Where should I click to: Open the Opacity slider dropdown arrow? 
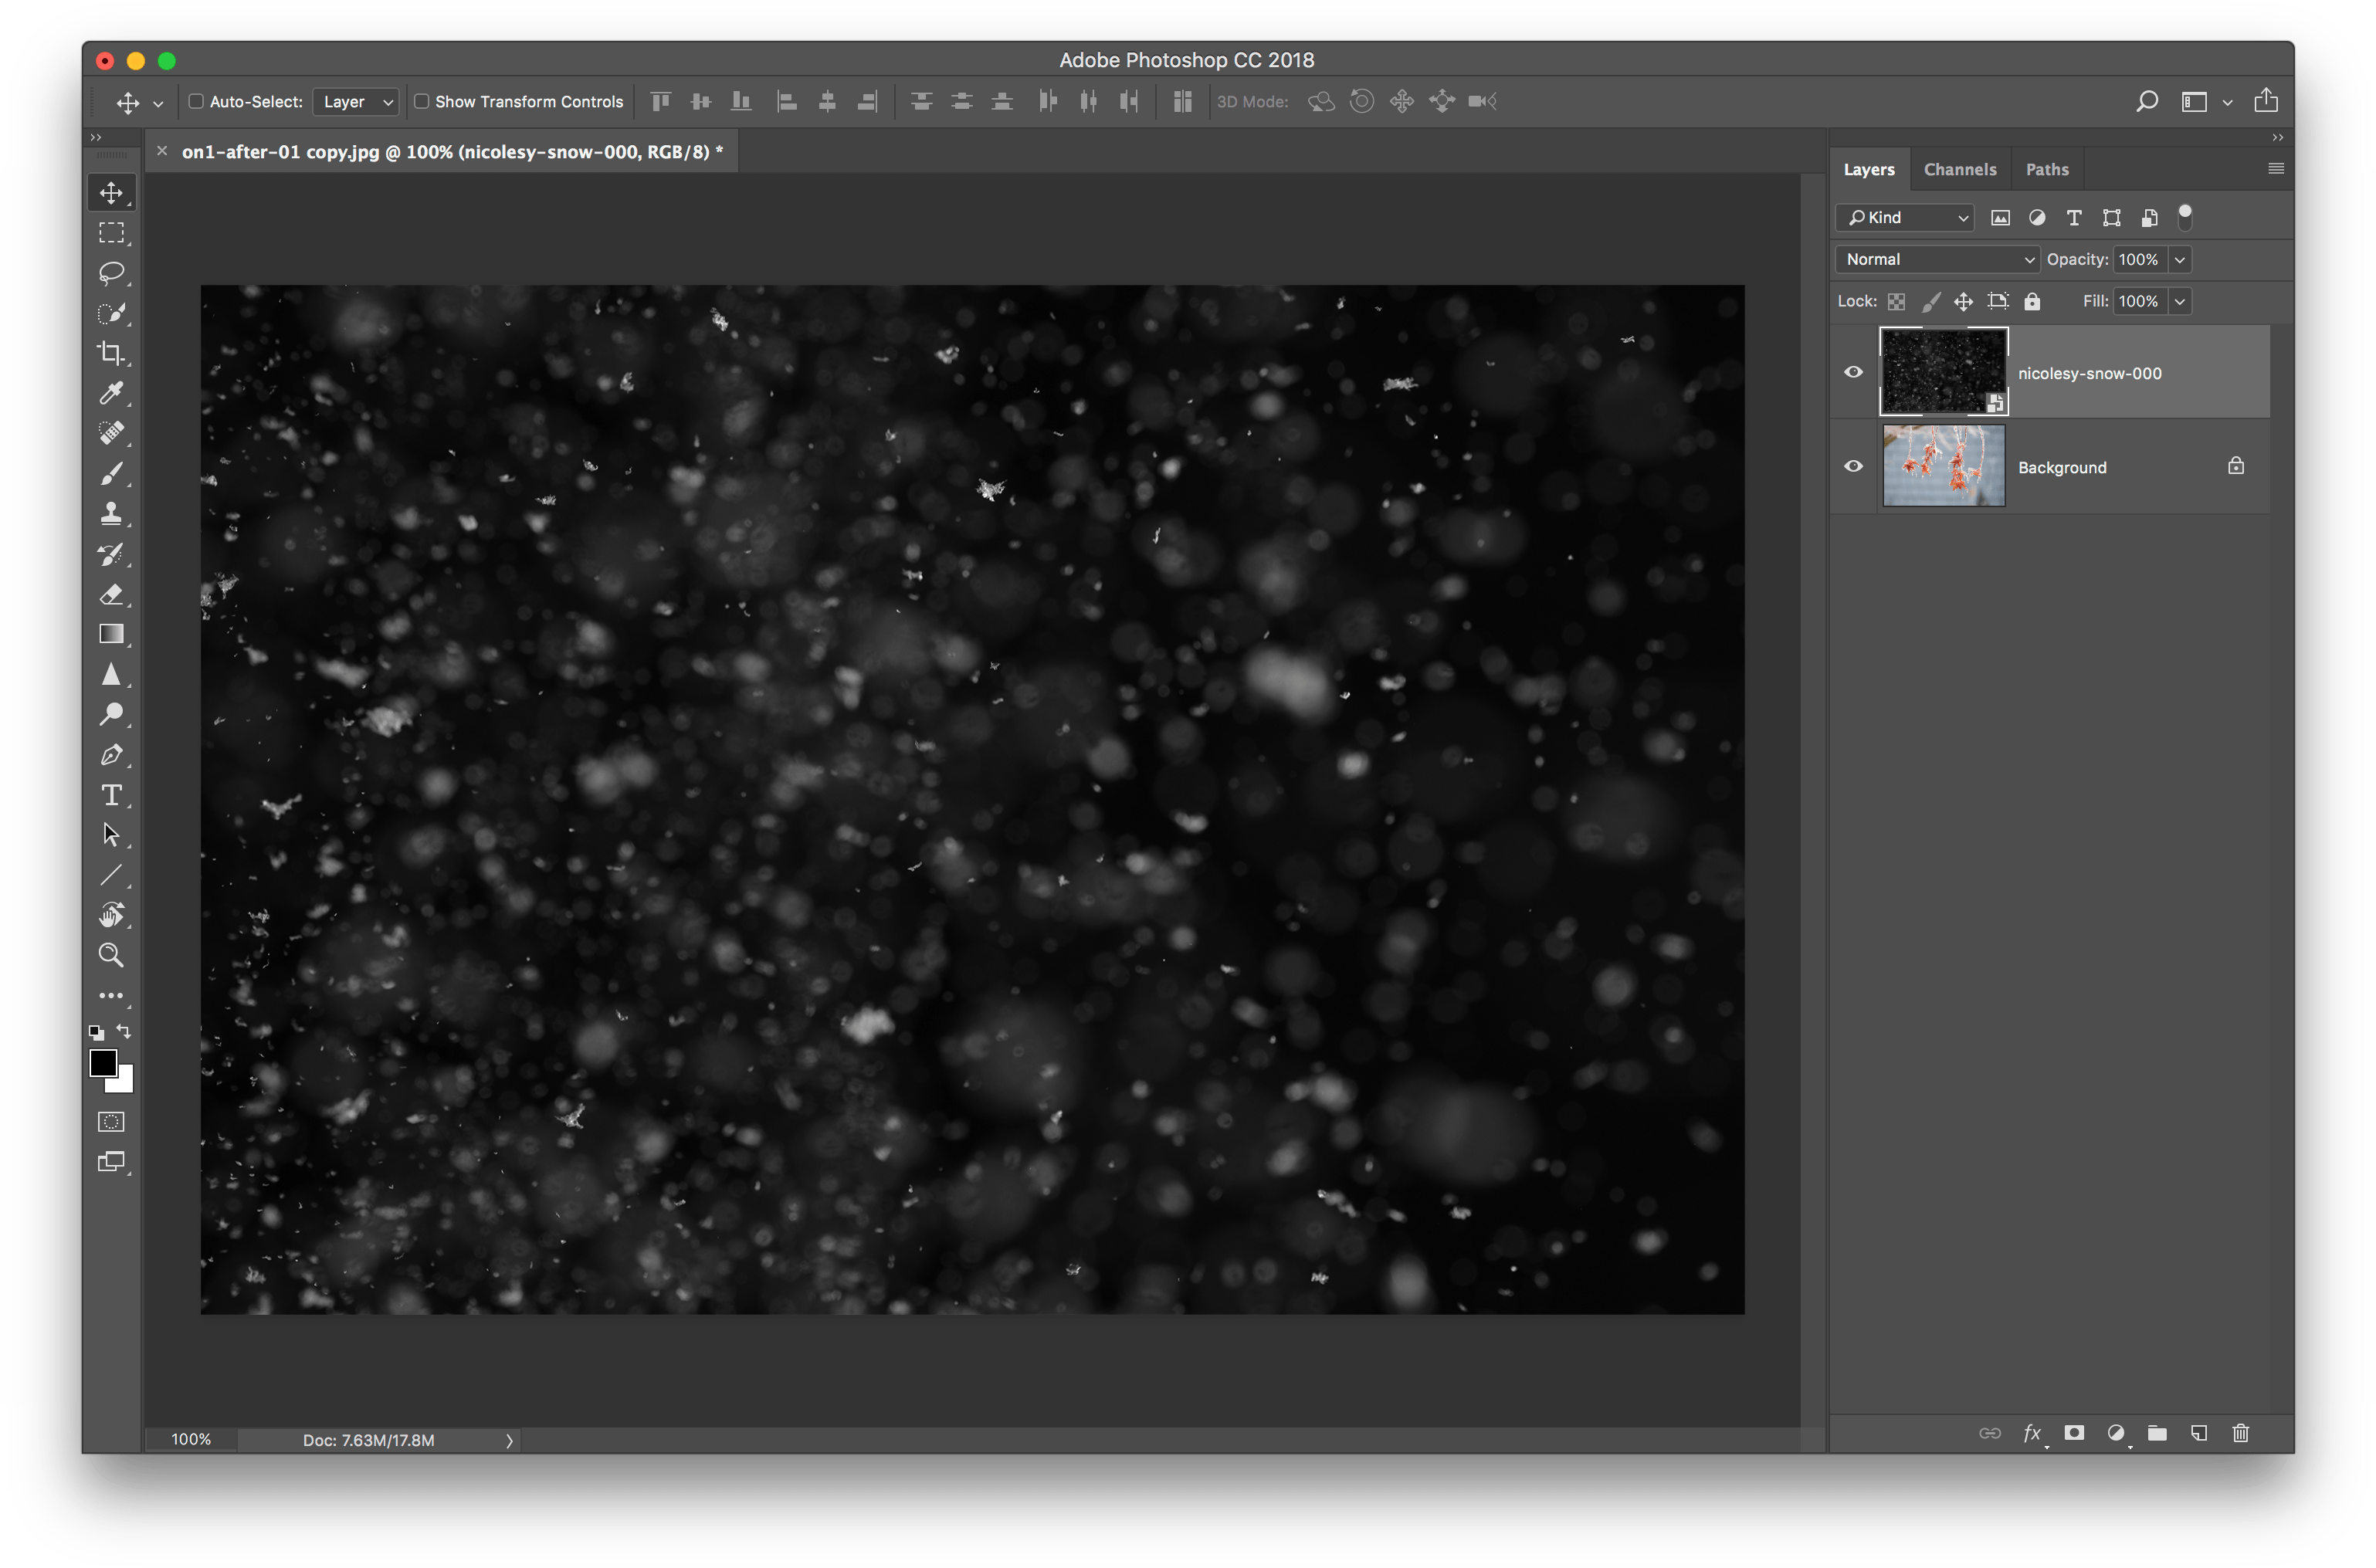click(2180, 259)
